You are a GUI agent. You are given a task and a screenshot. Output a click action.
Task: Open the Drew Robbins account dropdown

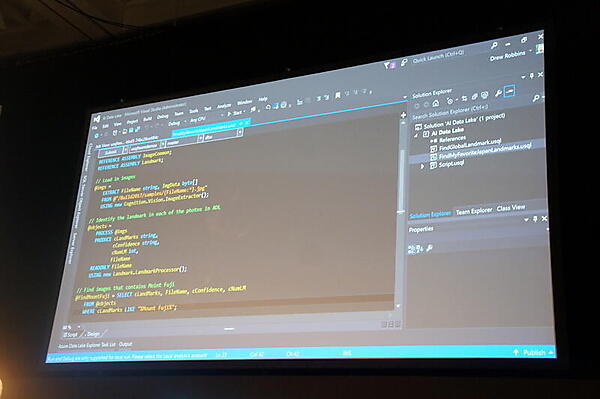[530, 51]
